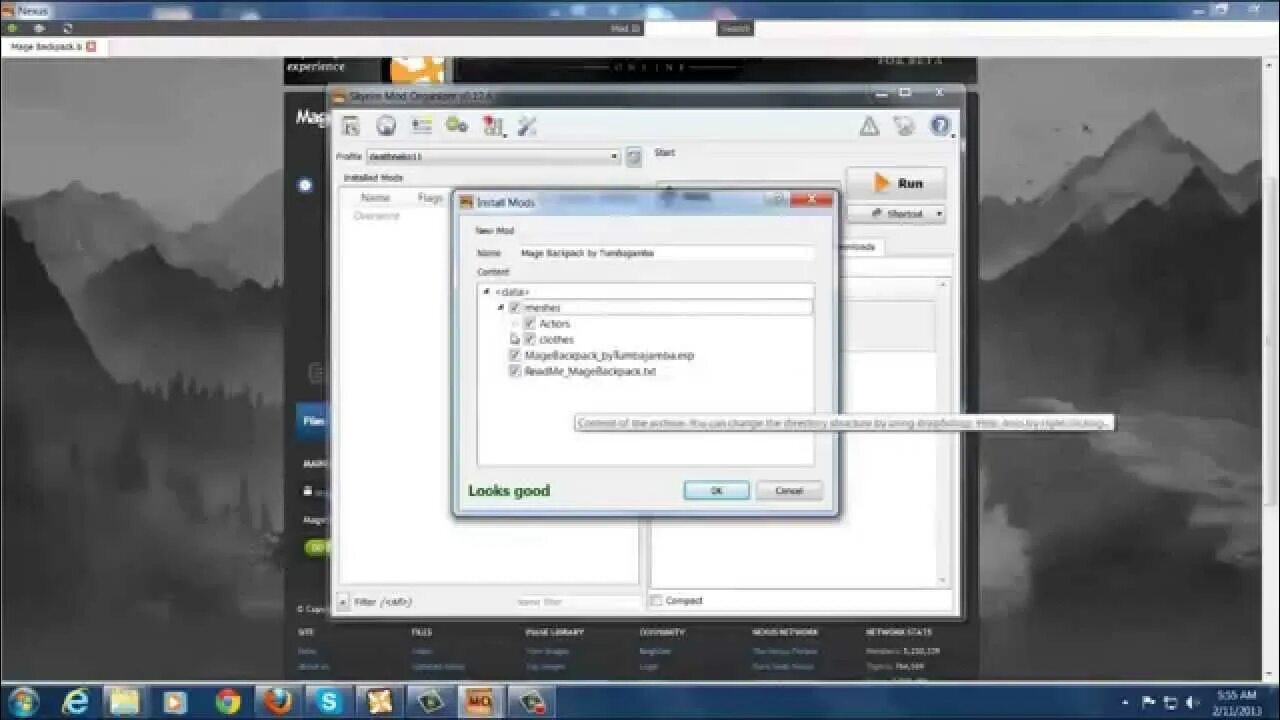Image resolution: width=1280 pixels, height=720 pixels.
Task: Open the blue help question-mark icon
Action: tap(940, 126)
